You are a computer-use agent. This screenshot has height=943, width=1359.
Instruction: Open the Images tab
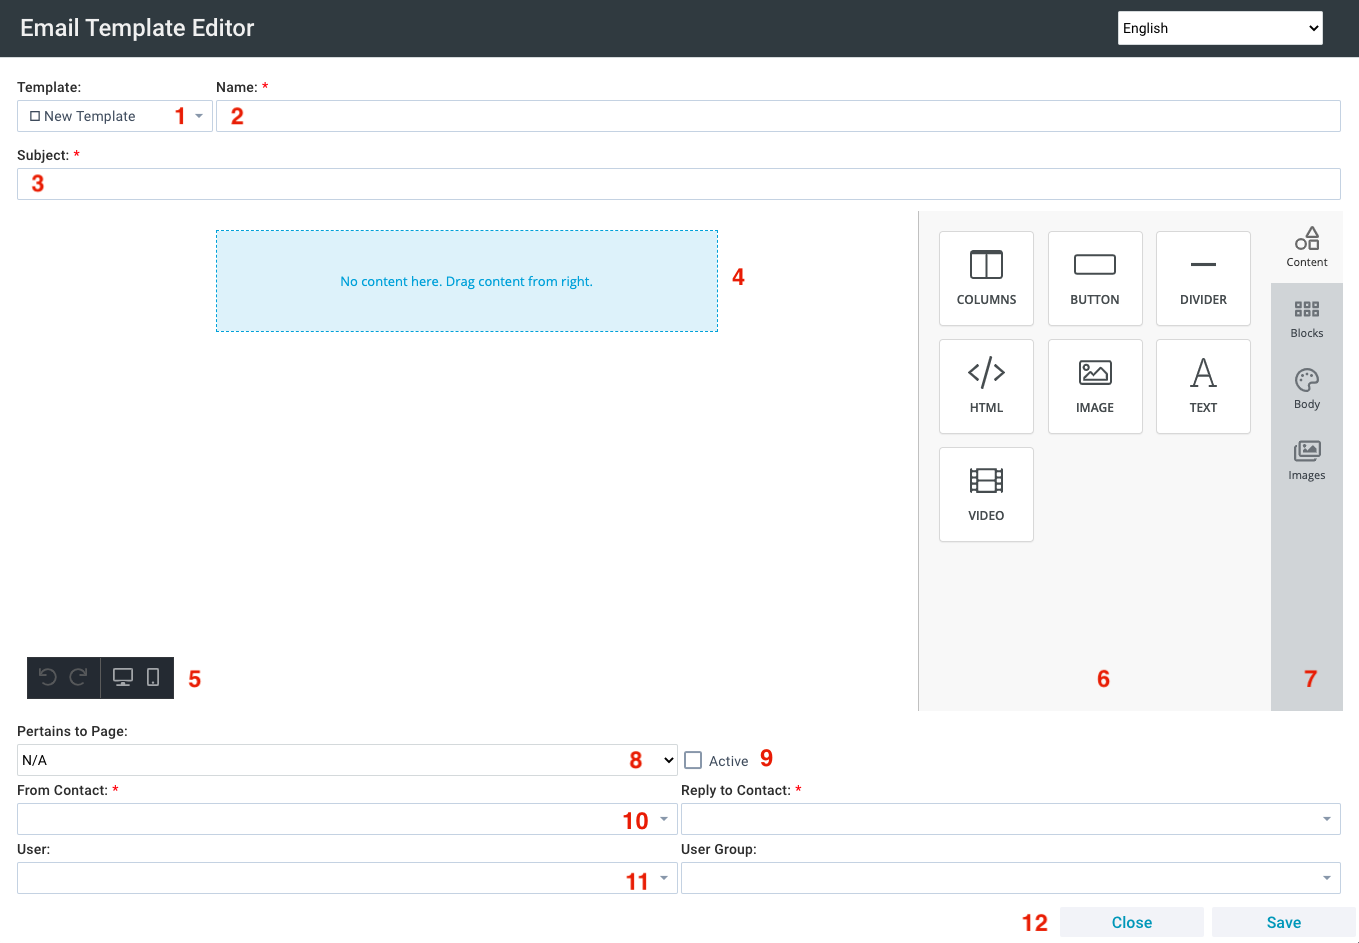[1306, 460]
